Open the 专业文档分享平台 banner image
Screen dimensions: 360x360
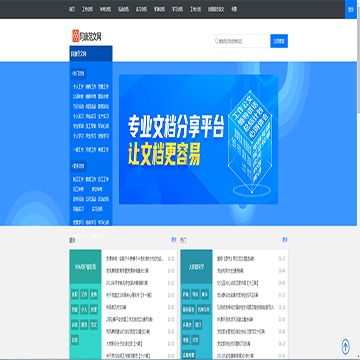point(198,139)
